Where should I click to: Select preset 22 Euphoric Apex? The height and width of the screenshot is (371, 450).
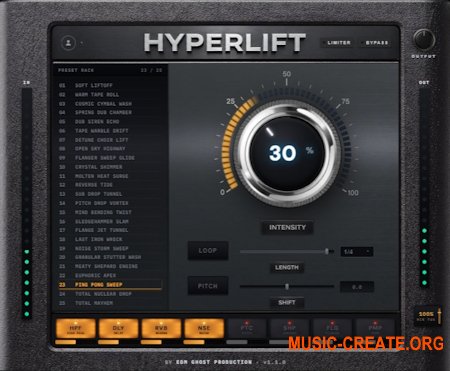pos(110,276)
